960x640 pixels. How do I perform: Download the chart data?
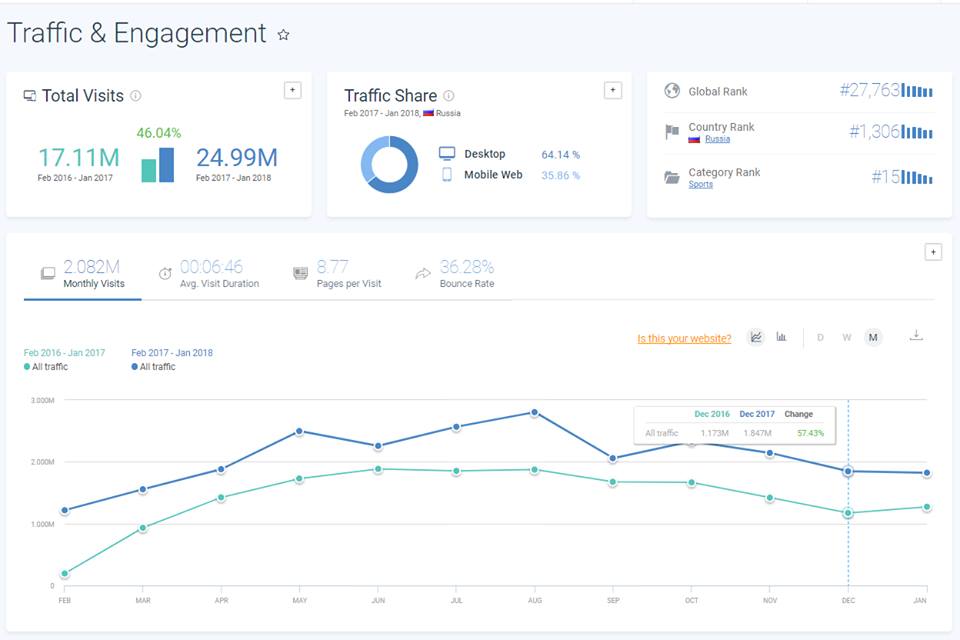[915, 336]
